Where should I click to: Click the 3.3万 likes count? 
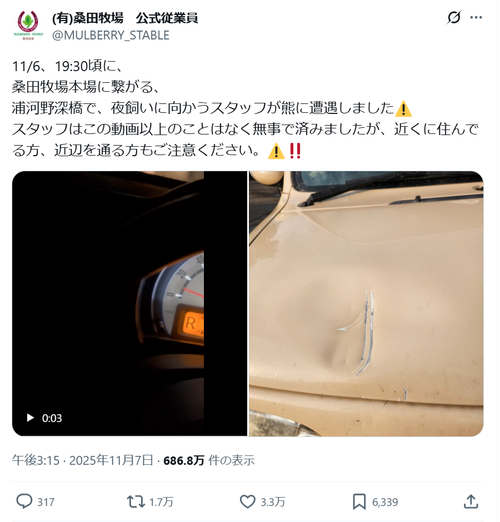pyautogui.click(x=273, y=502)
